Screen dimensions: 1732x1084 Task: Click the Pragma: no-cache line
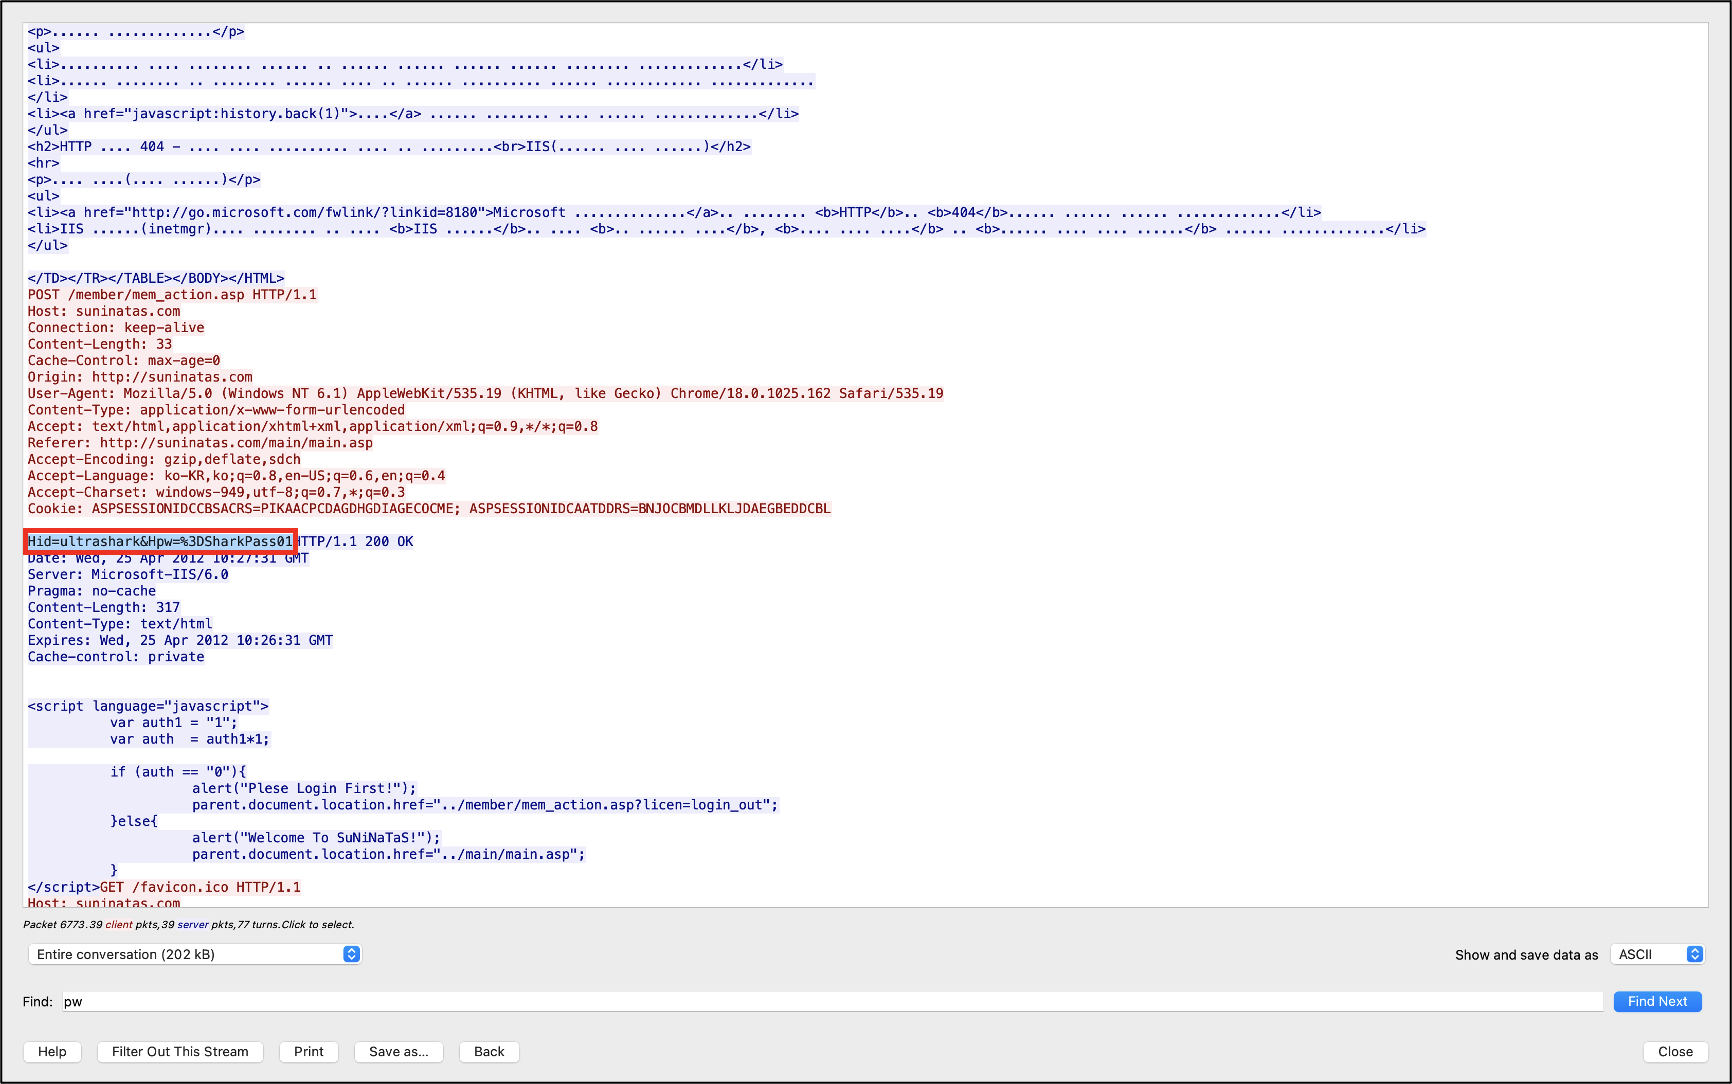[92, 591]
